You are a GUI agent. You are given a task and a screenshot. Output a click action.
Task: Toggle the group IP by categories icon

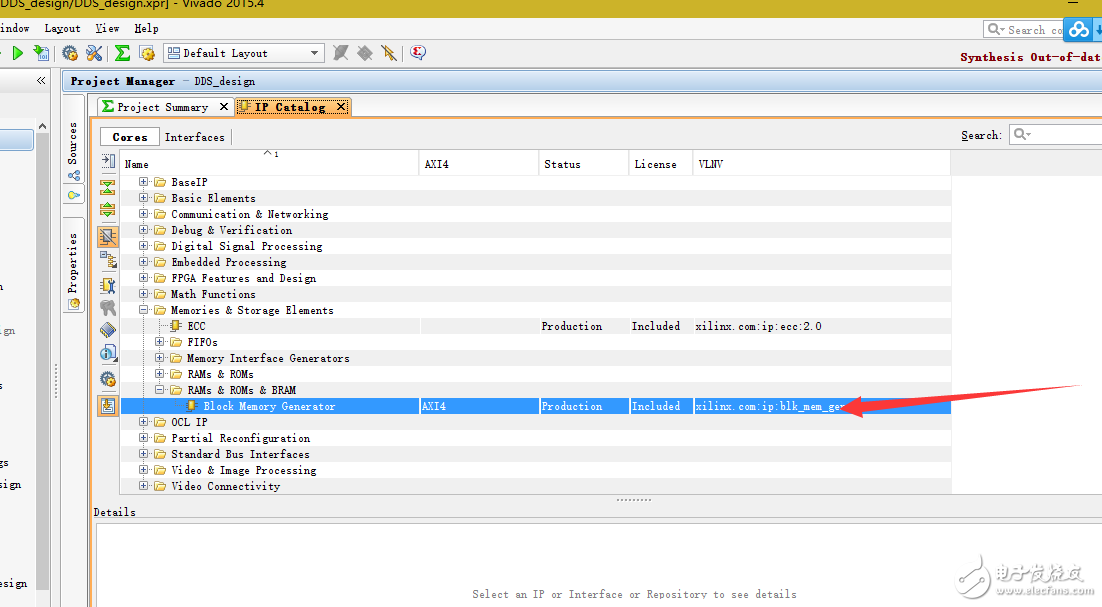tap(107, 258)
